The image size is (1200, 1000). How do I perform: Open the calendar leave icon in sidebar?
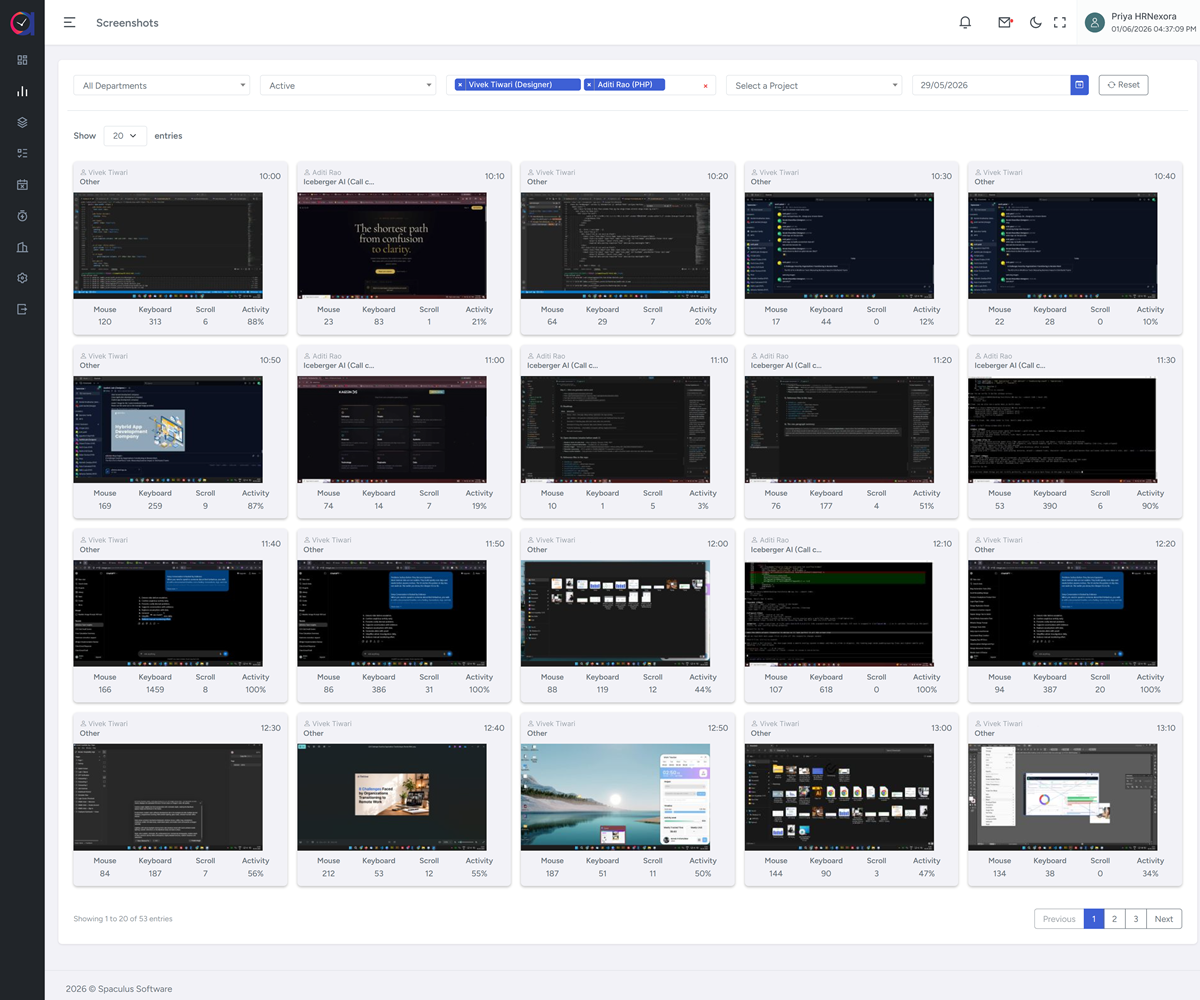[22, 185]
